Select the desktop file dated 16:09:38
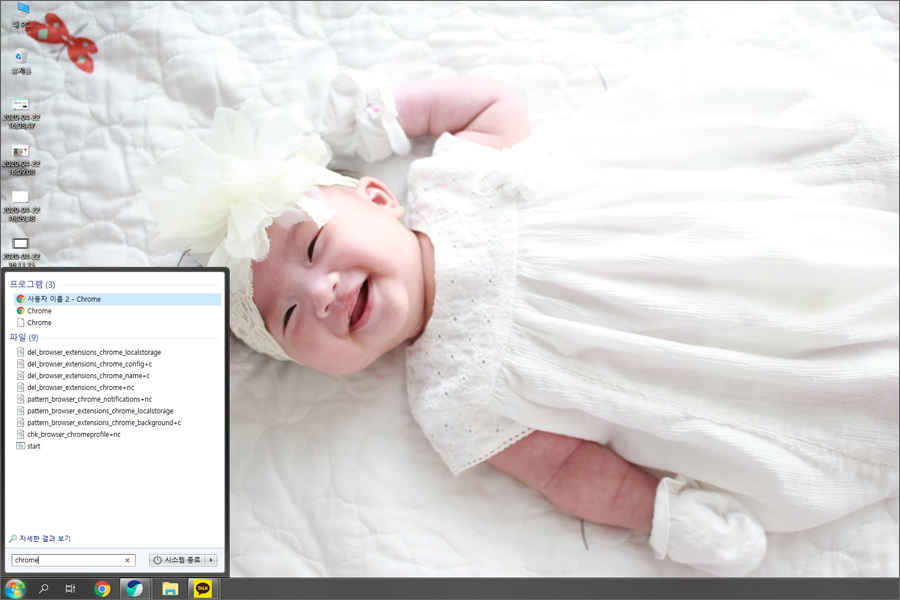Viewport: 900px width, 600px height. click(21, 207)
